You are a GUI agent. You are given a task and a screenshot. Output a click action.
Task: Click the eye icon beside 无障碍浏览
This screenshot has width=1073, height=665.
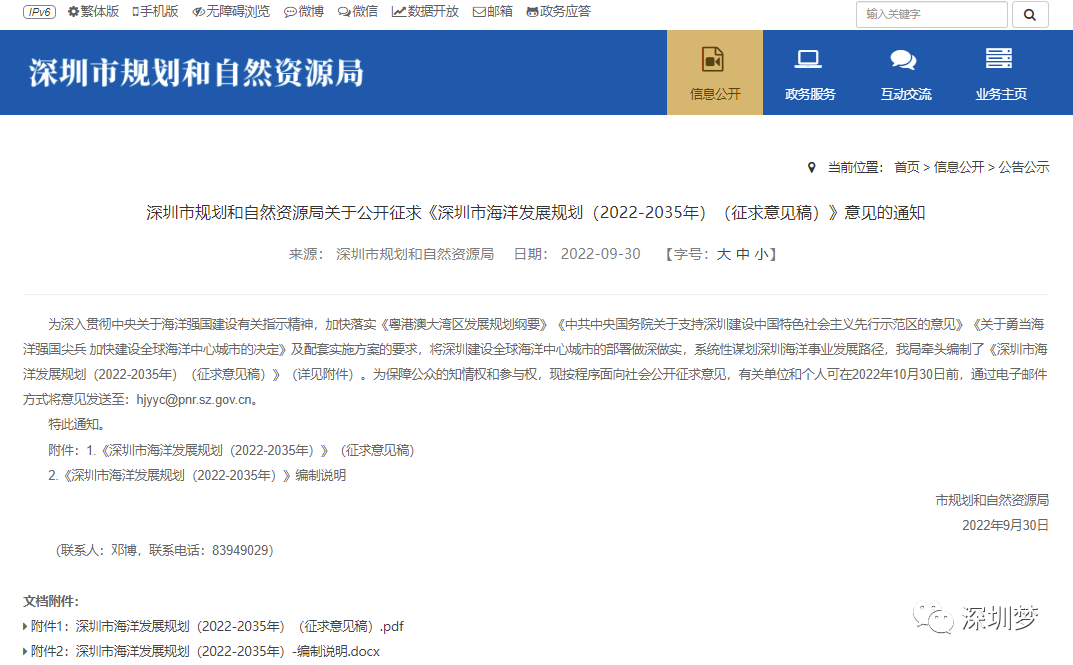tap(198, 12)
